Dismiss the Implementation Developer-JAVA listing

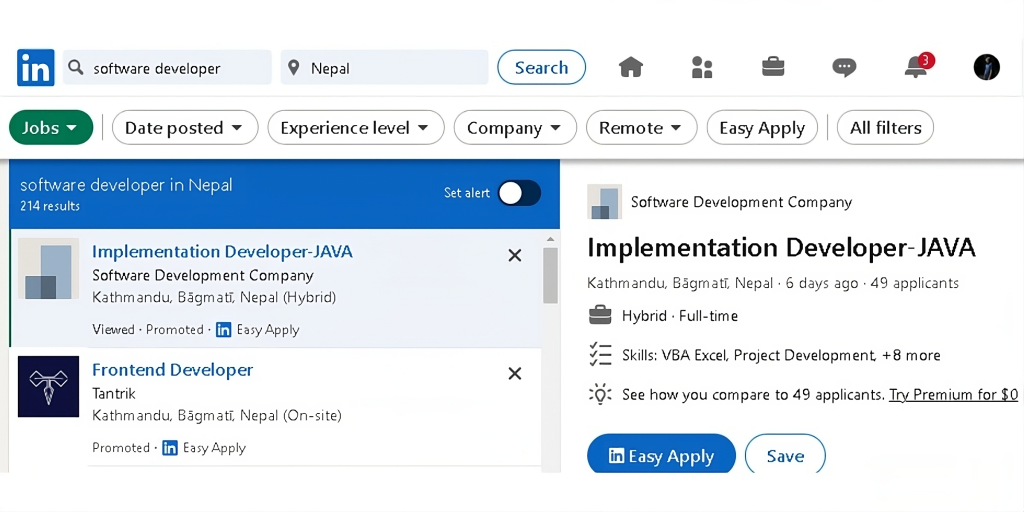(x=515, y=255)
